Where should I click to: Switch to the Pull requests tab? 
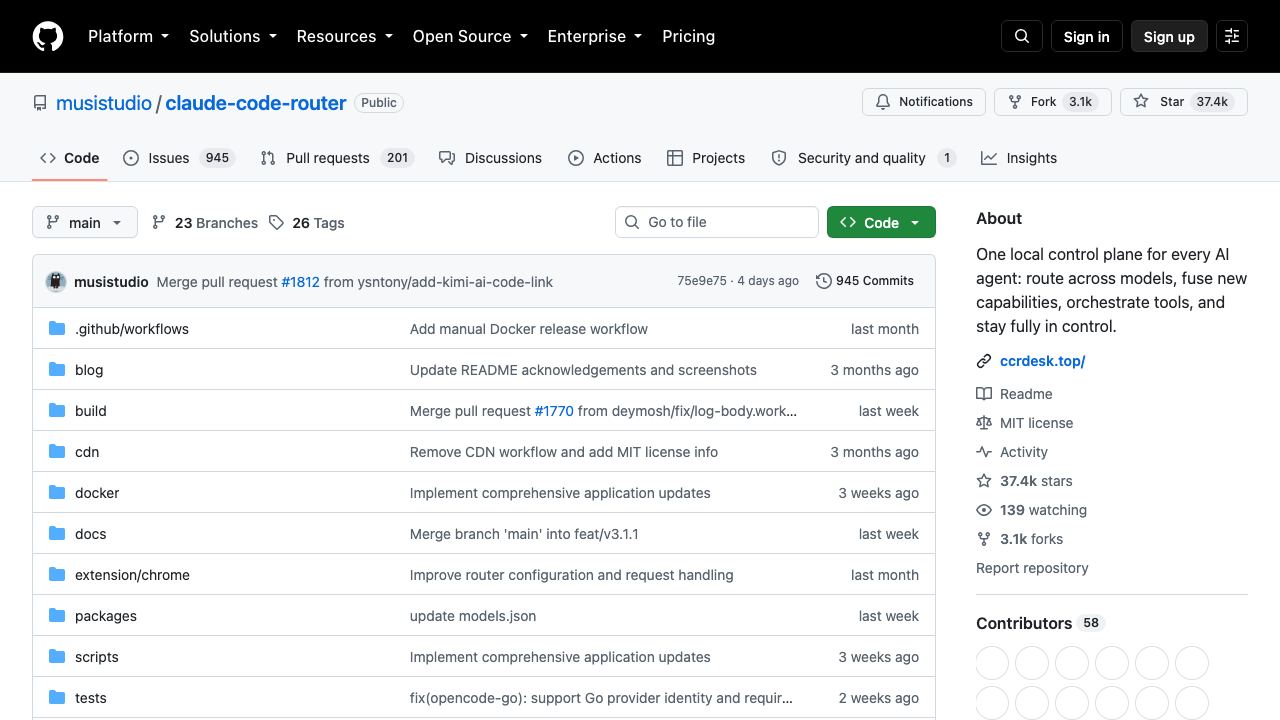(x=336, y=158)
